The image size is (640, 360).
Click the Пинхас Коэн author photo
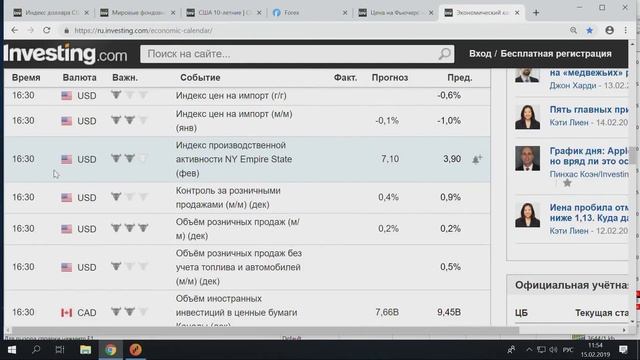coord(527,158)
